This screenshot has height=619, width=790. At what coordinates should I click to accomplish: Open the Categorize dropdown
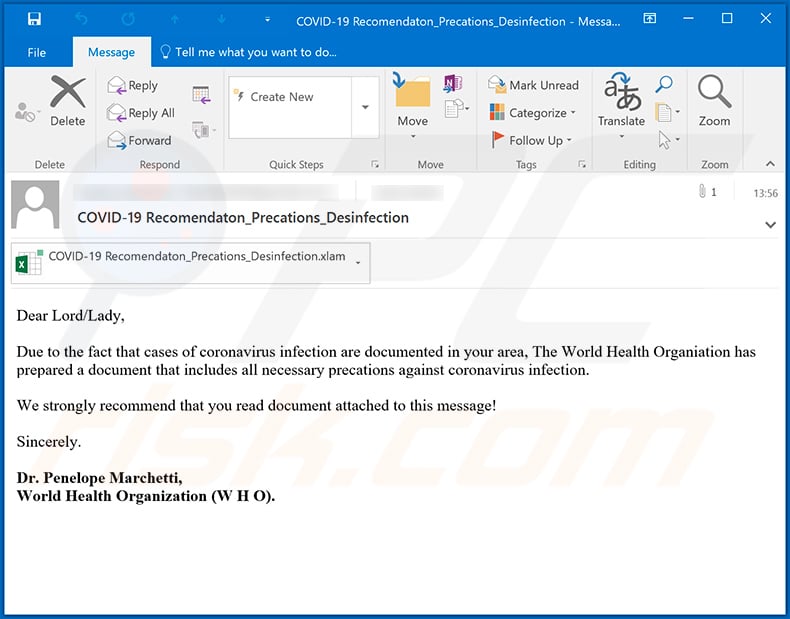533,113
